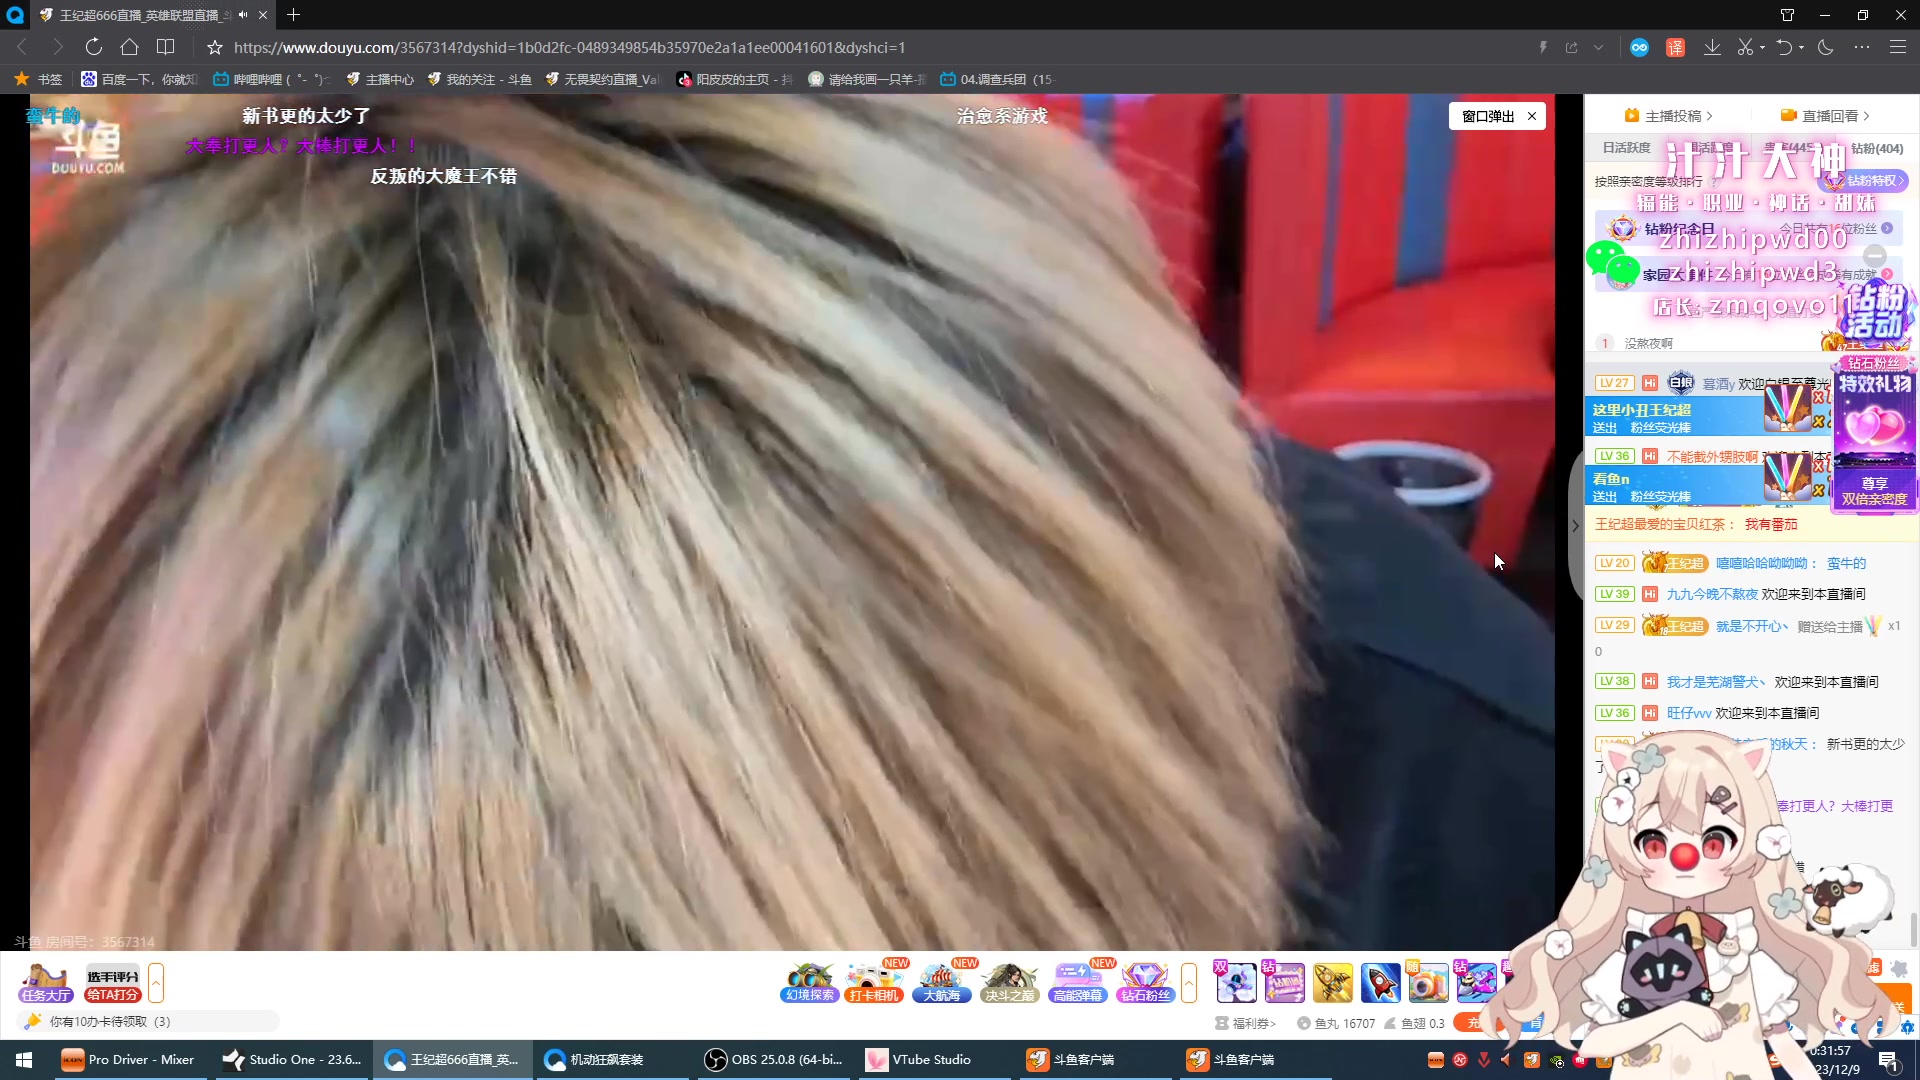
Task: Open the 幻境探索 activity icon
Action: coord(809,982)
